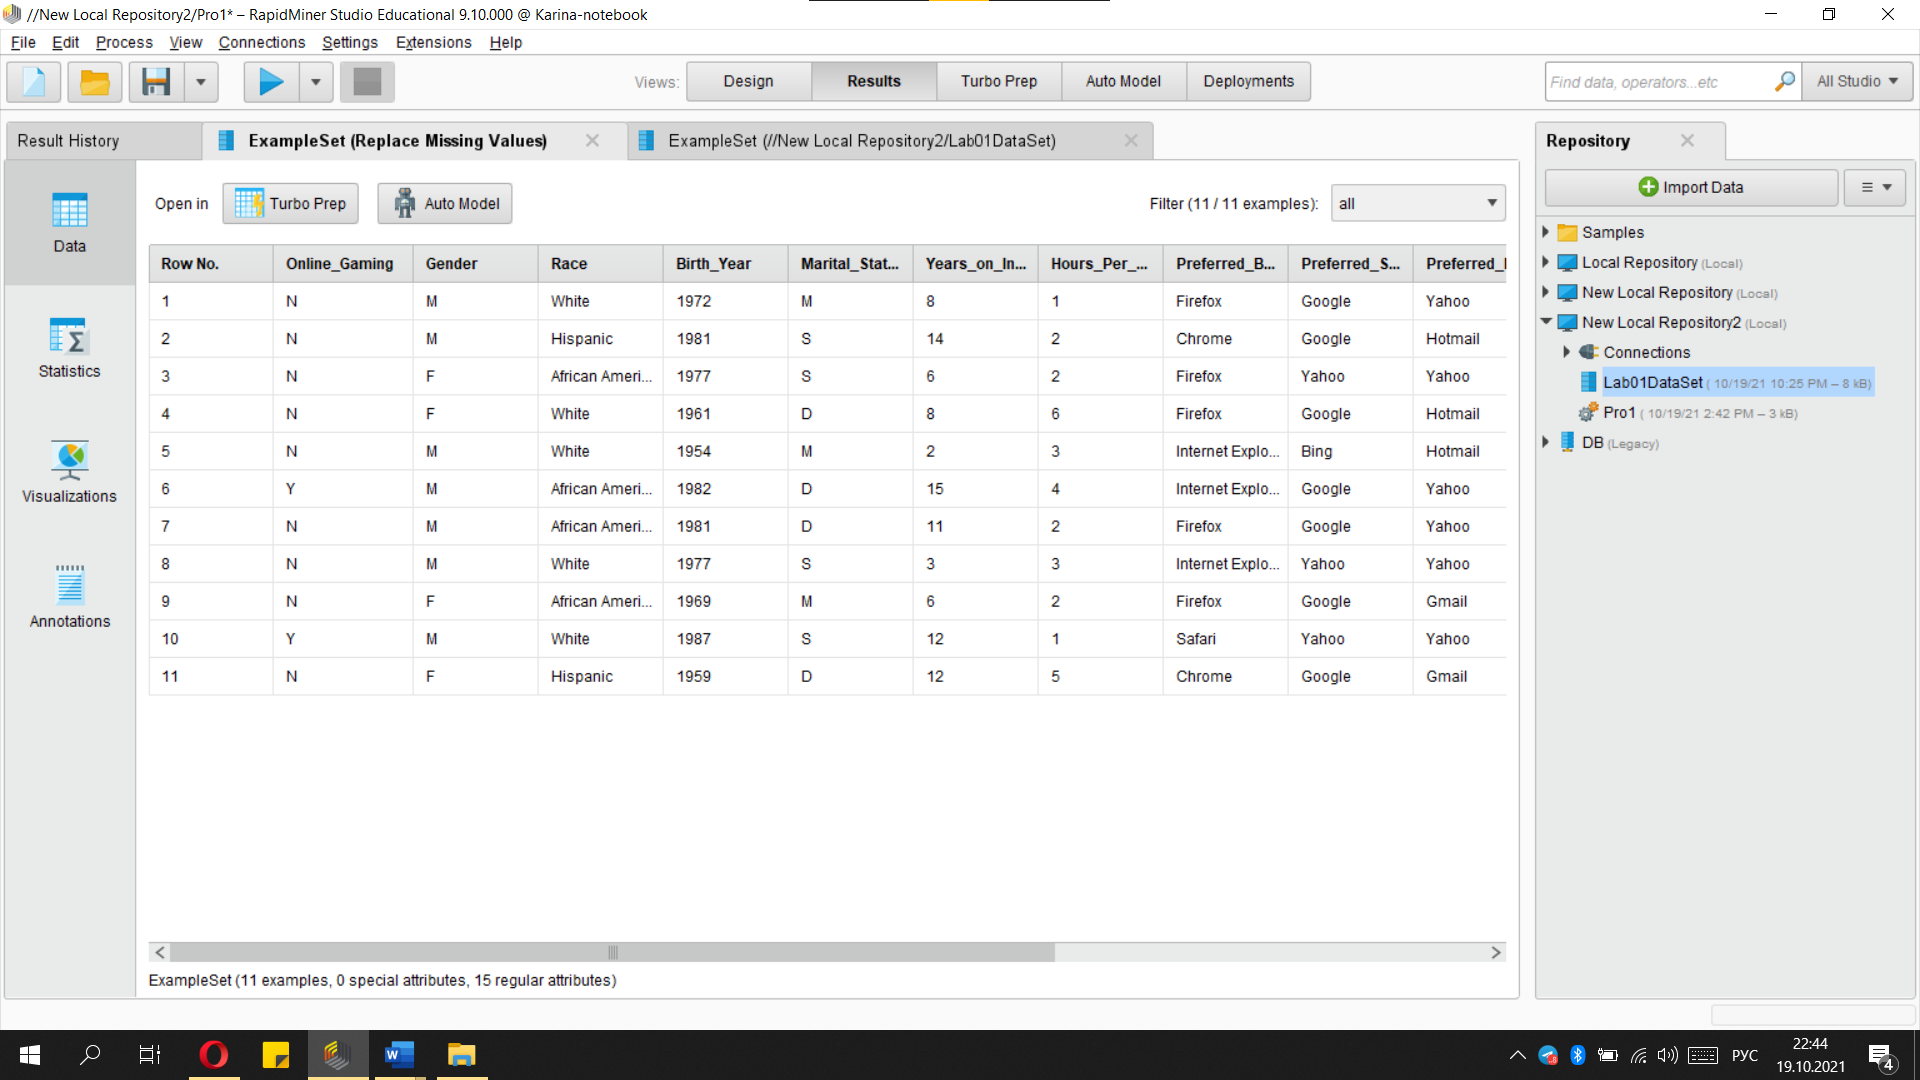Image resolution: width=1920 pixels, height=1080 pixels.
Task: Expand the New Local Repository node
Action: [1546, 292]
